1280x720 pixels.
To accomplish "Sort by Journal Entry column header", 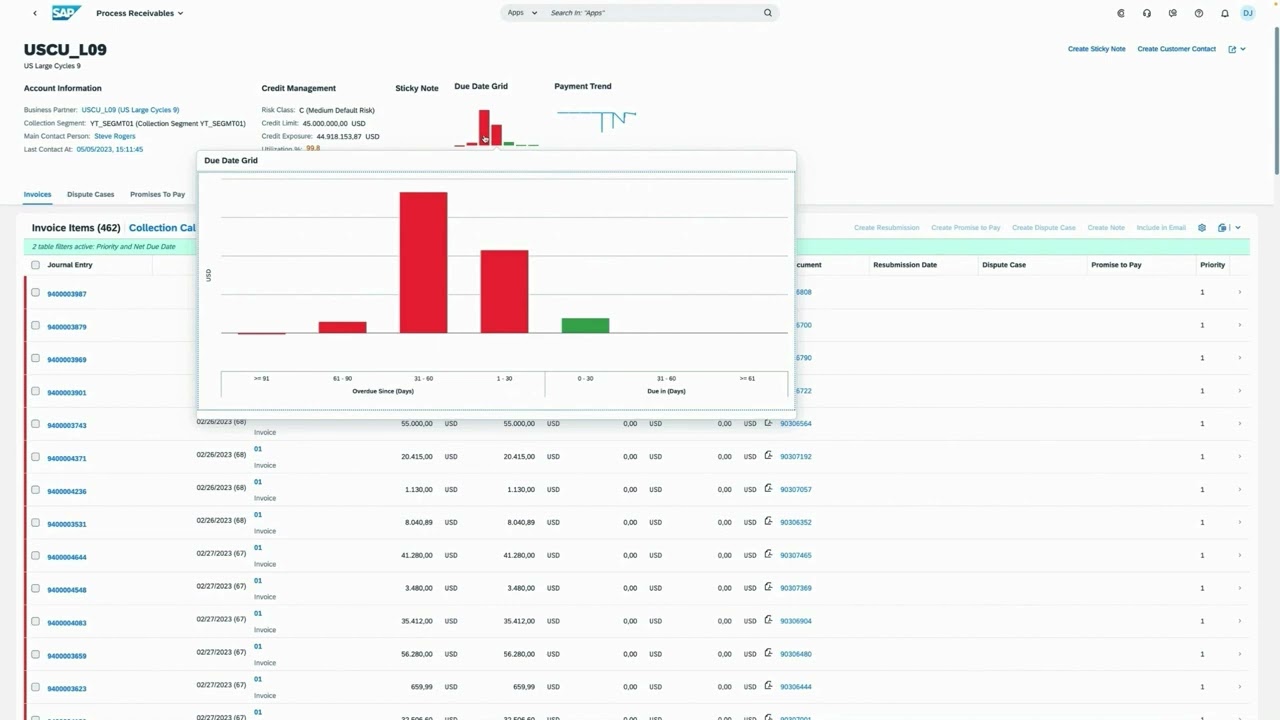I will 70,265.
